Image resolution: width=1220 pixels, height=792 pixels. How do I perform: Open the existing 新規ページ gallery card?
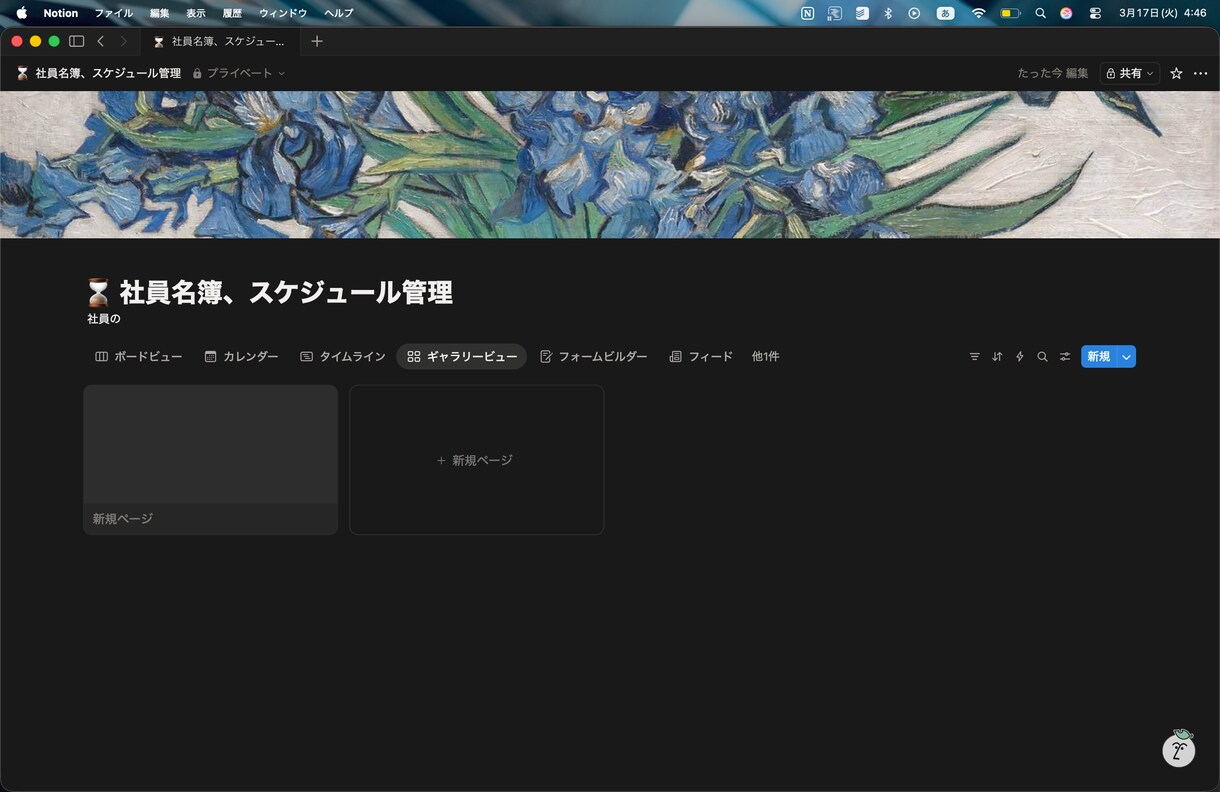[210, 460]
